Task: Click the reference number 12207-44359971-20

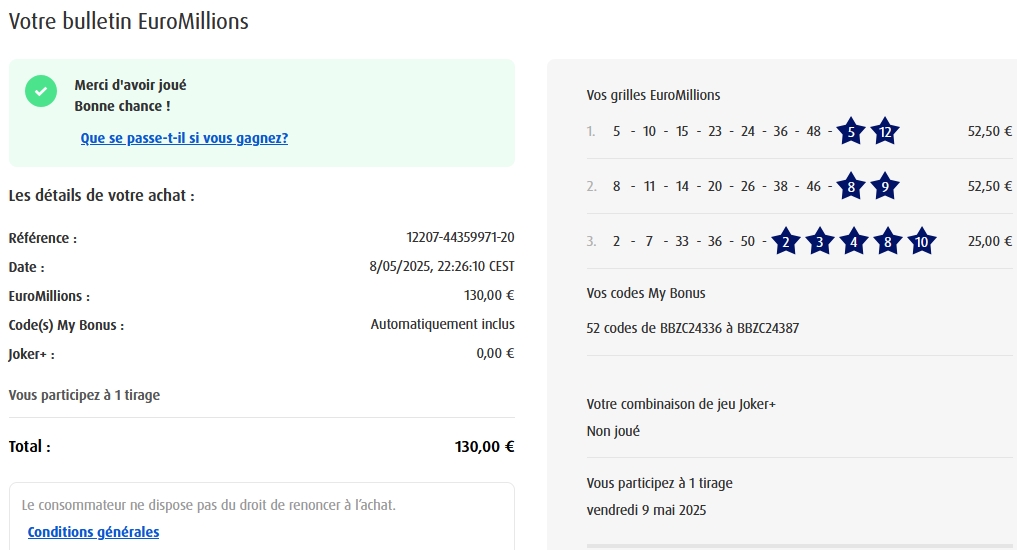Action: (460, 238)
